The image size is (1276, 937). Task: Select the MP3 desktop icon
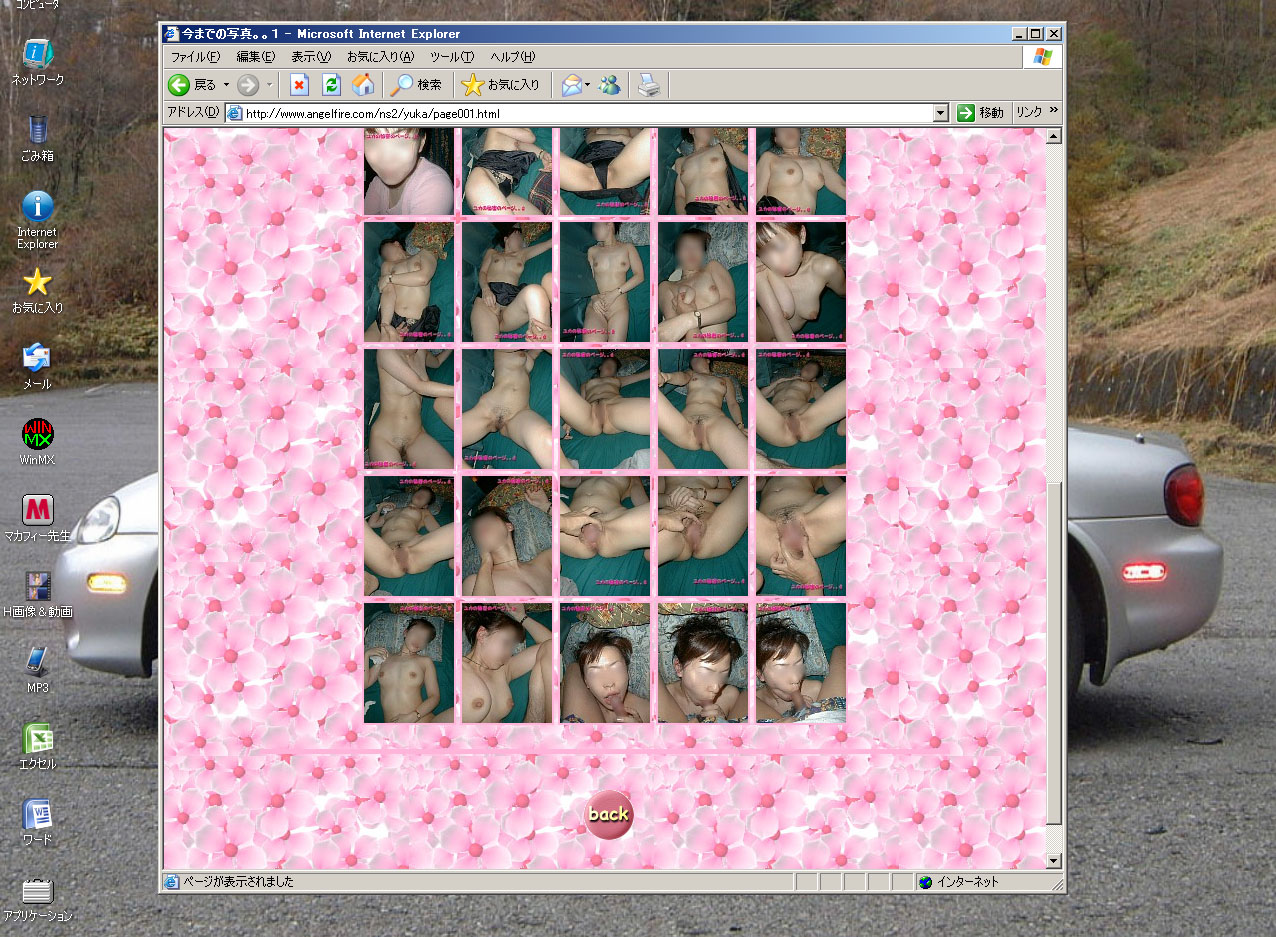click(37, 662)
